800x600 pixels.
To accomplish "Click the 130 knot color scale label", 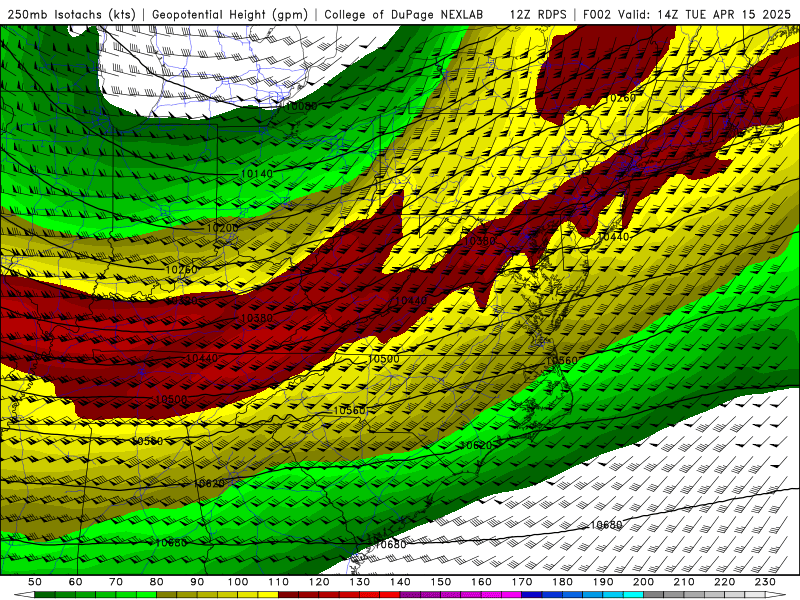I will click(x=360, y=582).
